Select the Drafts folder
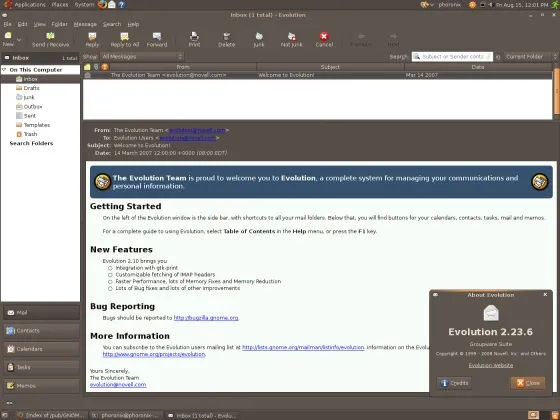The width and height of the screenshot is (560, 420). tap(28, 88)
